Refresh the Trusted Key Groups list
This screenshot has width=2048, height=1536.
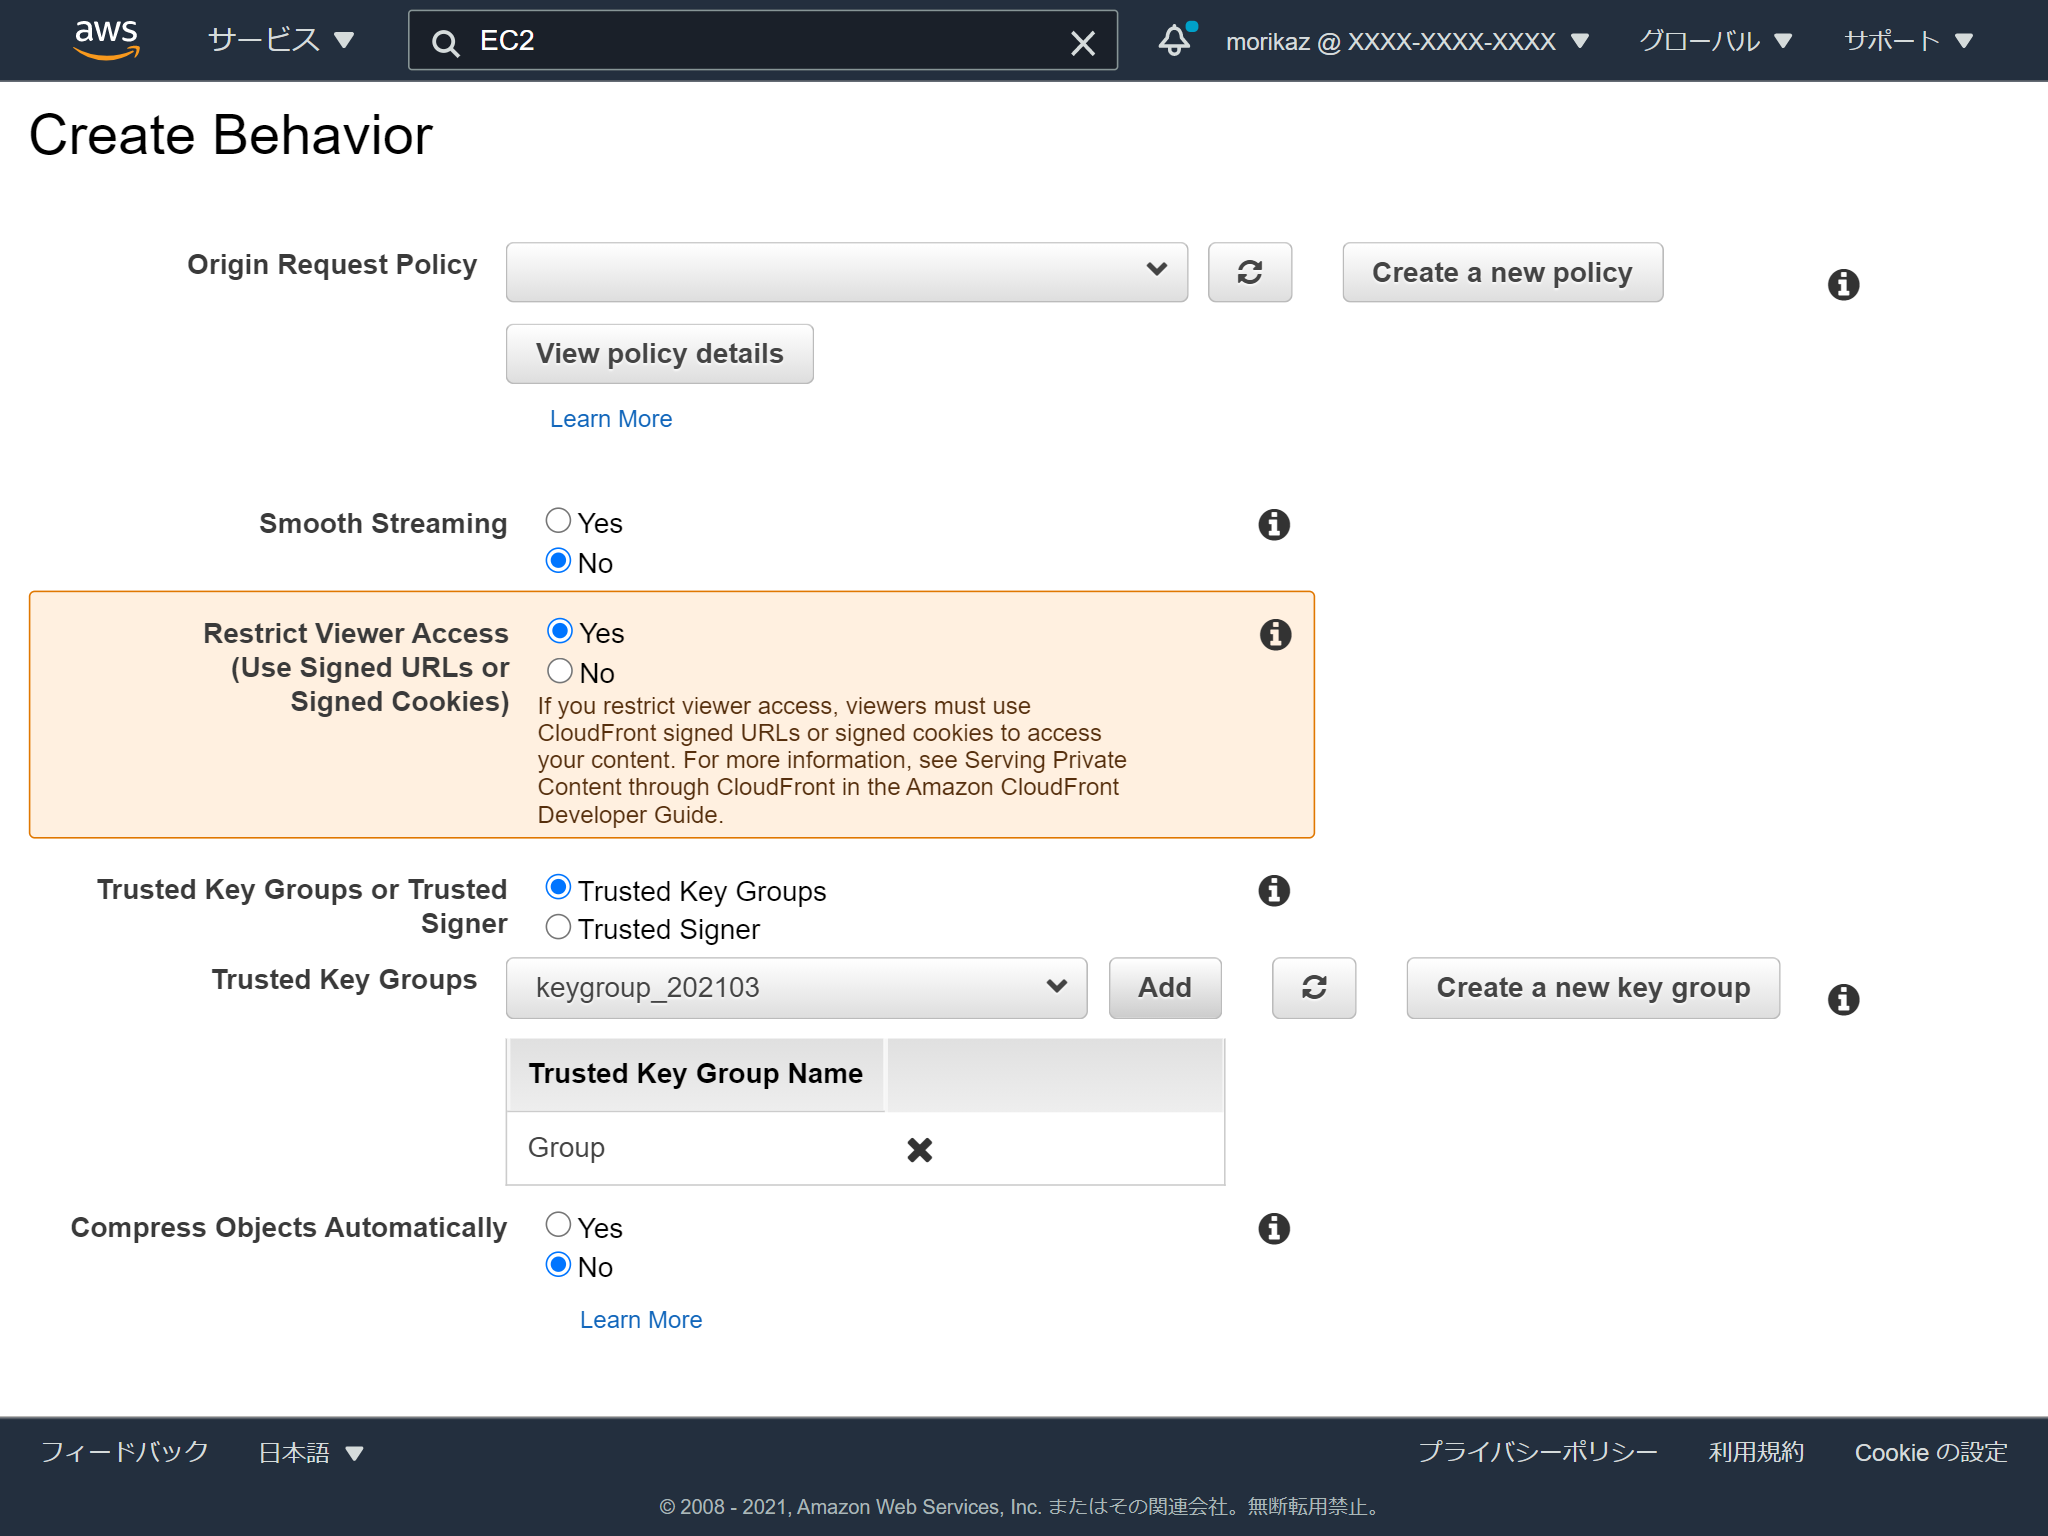pos(1313,988)
